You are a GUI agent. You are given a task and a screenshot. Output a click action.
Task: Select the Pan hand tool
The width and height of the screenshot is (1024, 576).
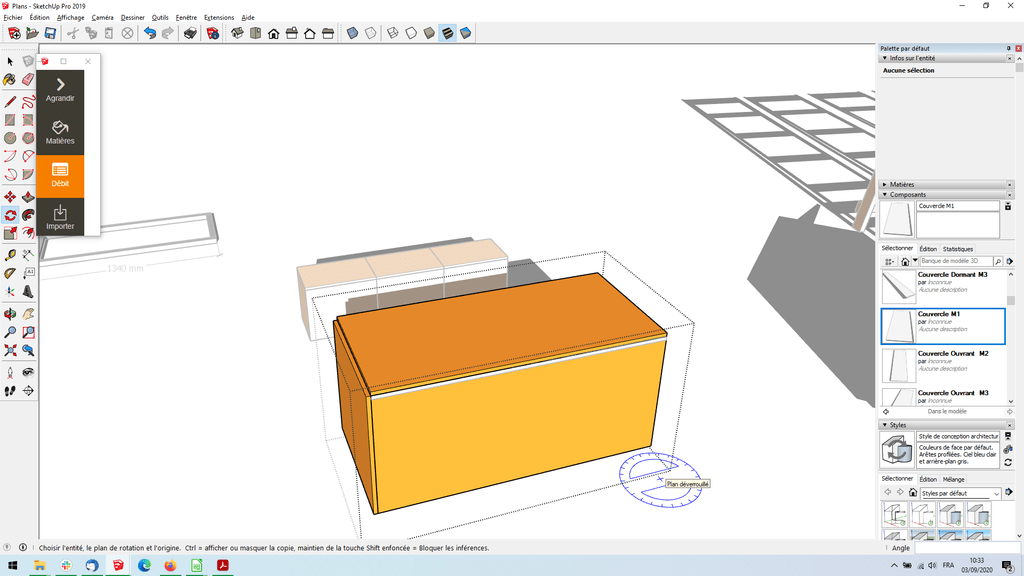click(x=28, y=315)
